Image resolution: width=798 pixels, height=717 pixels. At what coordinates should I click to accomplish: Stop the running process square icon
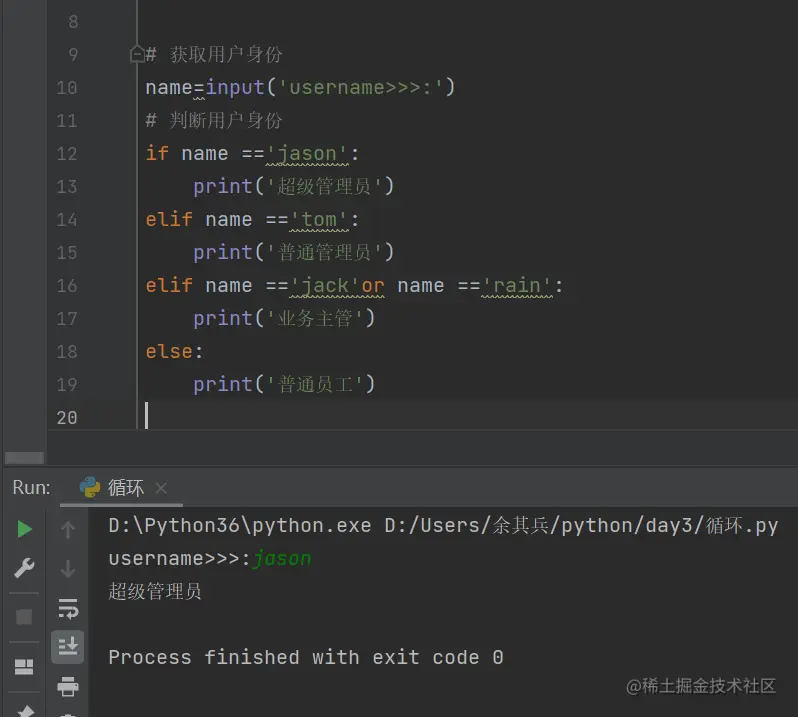point(24,617)
